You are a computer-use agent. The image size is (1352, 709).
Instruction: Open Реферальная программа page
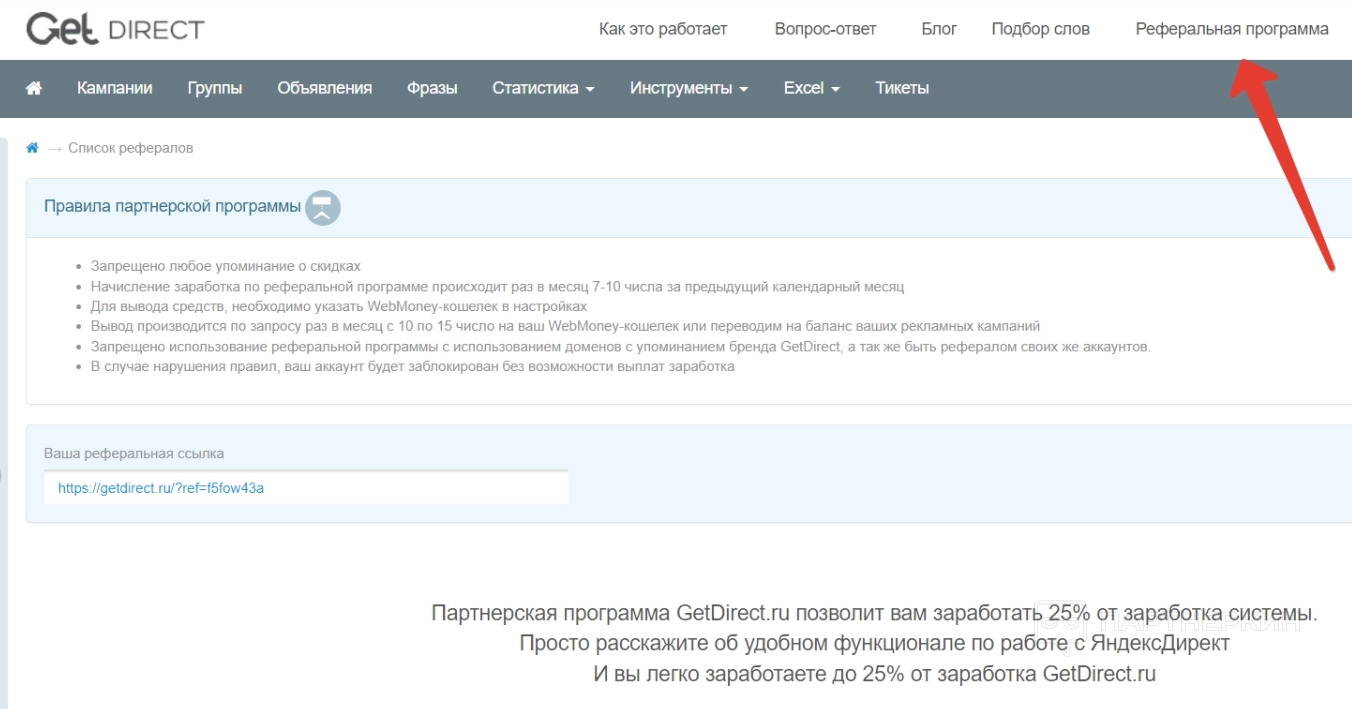(1232, 29)
